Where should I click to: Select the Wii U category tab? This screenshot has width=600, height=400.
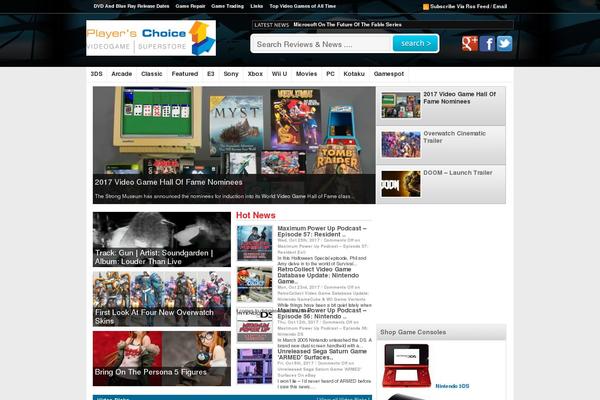279,74
